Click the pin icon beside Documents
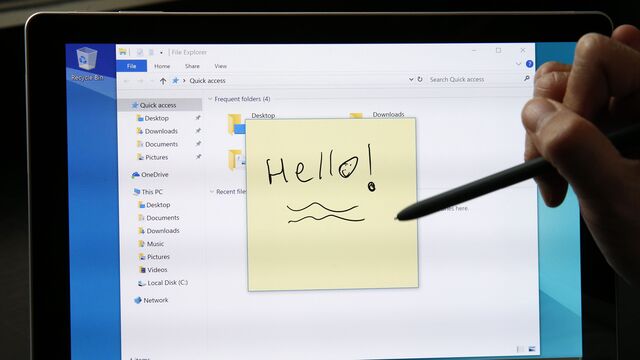Screen dimensions: 640x360 pos(198,144)
